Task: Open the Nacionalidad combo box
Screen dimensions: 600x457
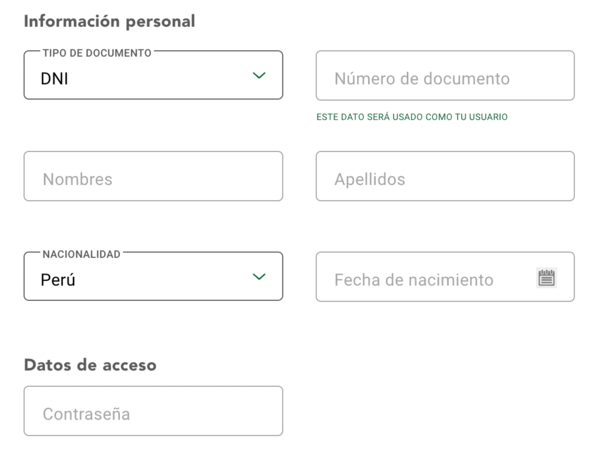Action: click(153, 277)
